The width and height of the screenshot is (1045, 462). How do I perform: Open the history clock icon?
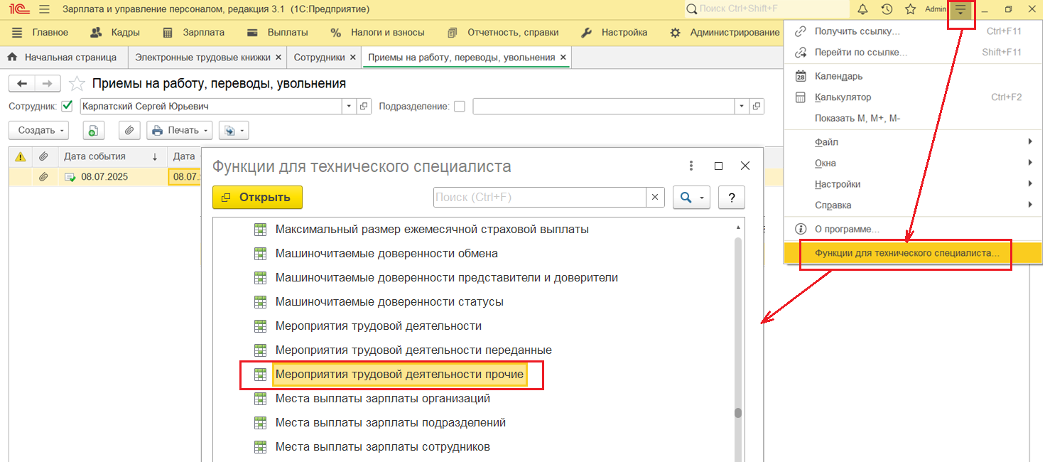(887, 9)
